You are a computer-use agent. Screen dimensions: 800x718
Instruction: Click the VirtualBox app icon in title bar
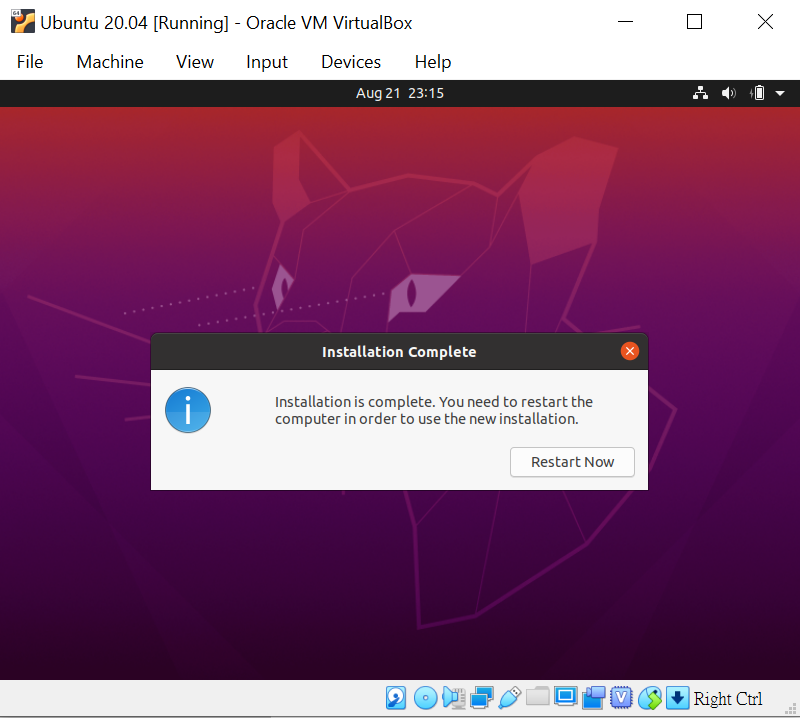[23, 21]
